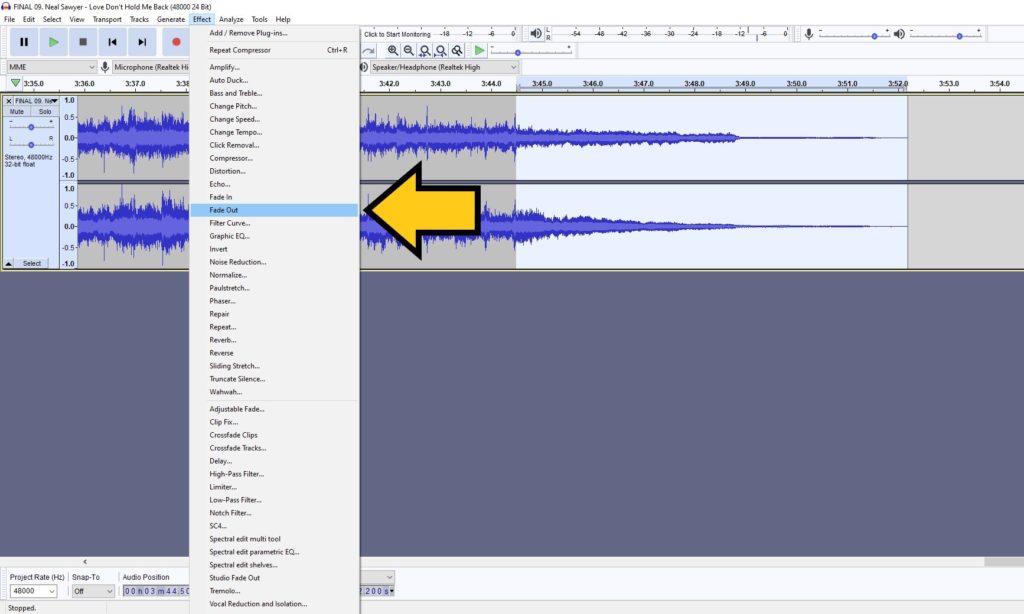
Task: Click the green timeline playhead triangle
Action: [15, 83]
